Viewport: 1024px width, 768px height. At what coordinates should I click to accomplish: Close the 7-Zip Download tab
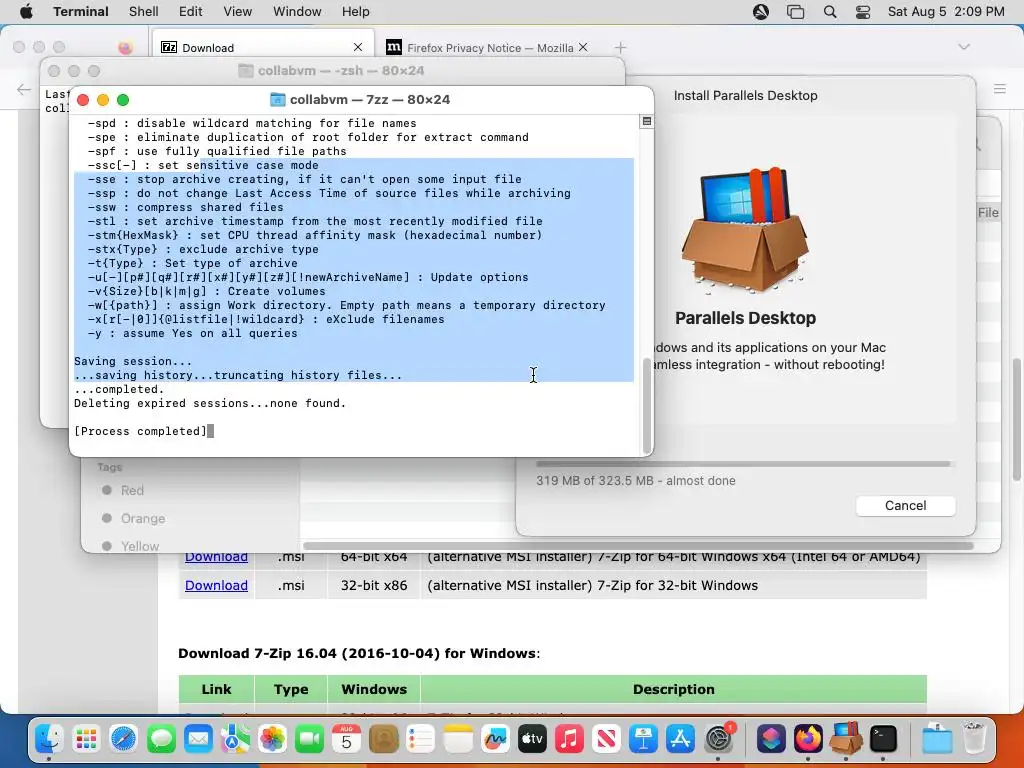pos(358,47)
